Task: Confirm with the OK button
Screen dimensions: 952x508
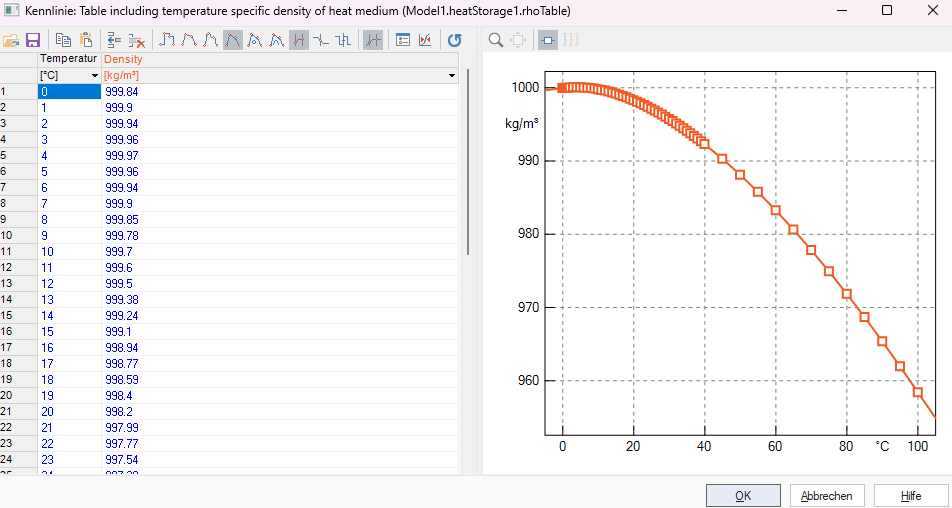Action: point(743,496)
